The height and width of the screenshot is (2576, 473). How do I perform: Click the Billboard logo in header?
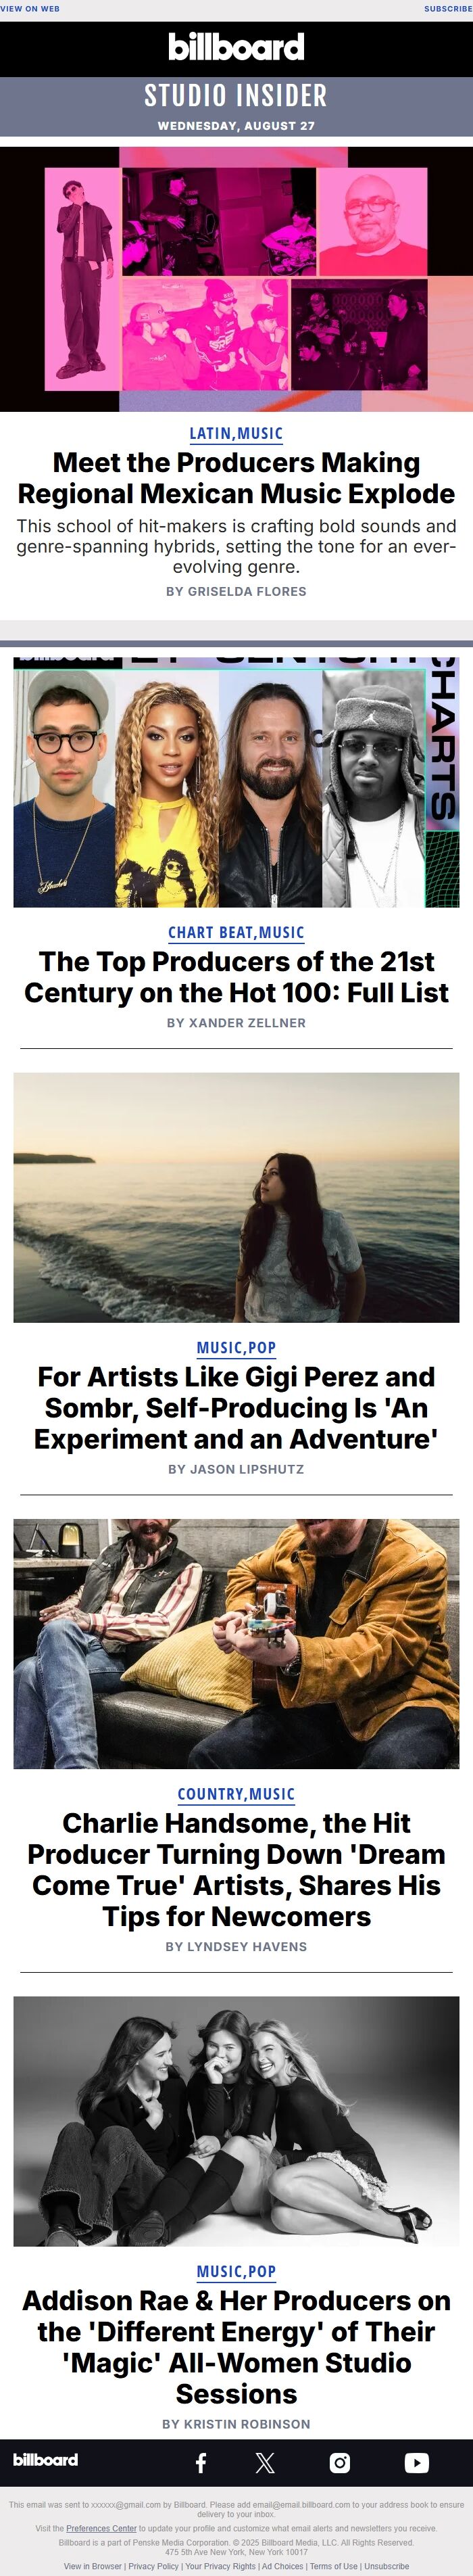pyautogui.click(x=236, y=47)
